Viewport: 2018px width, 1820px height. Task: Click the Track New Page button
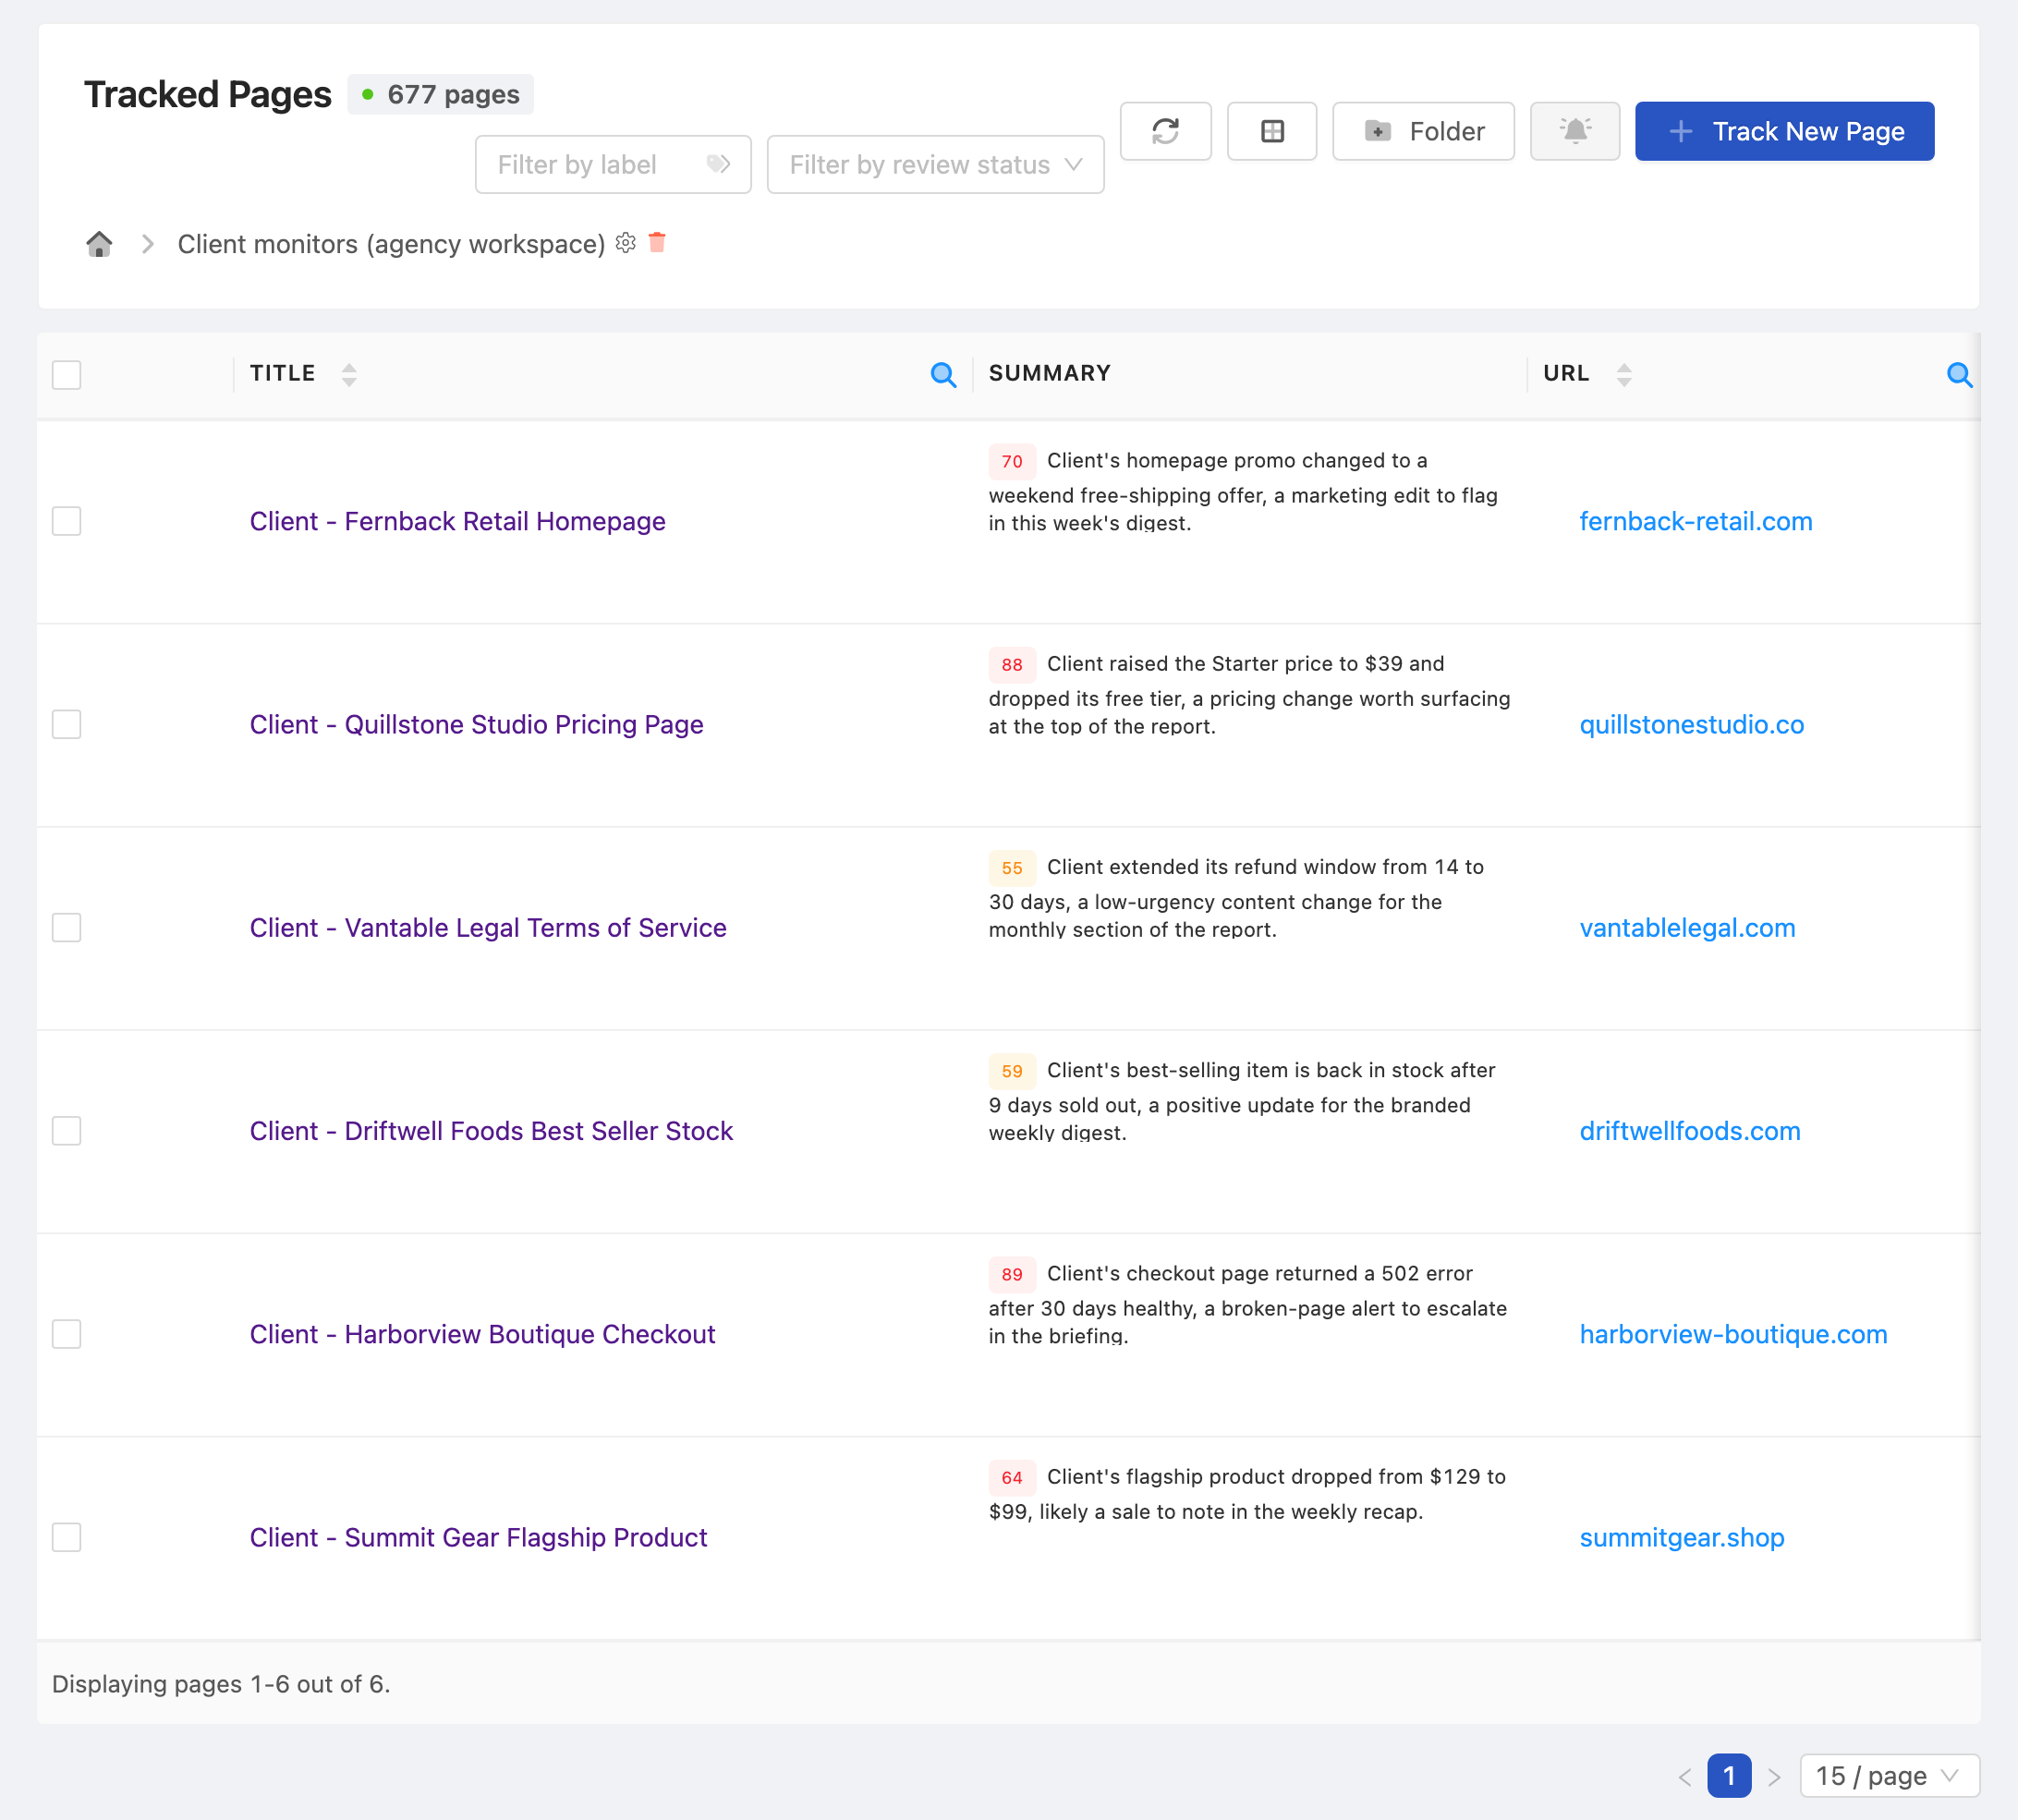(x=1784, y=131)
